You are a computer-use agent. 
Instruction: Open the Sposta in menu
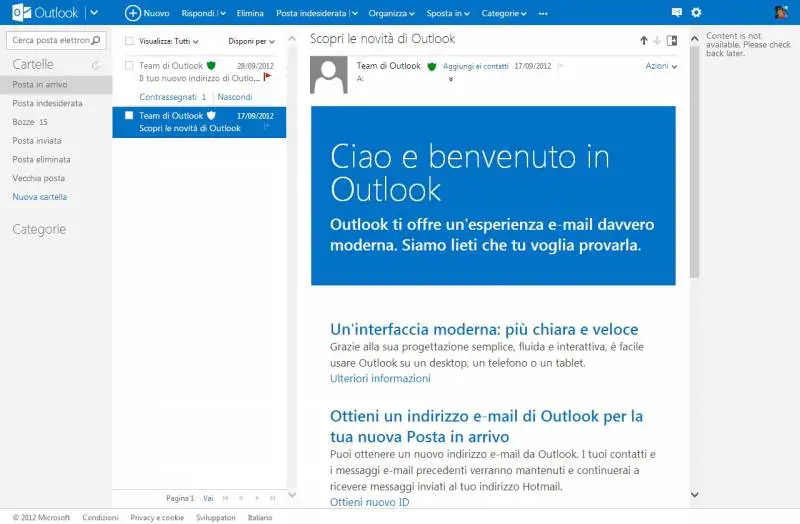click(x=448, y=13)
